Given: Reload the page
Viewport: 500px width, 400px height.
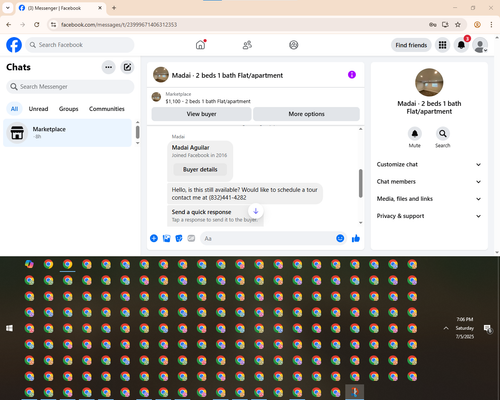Looking at the screenshot, I should pos(37,25).
